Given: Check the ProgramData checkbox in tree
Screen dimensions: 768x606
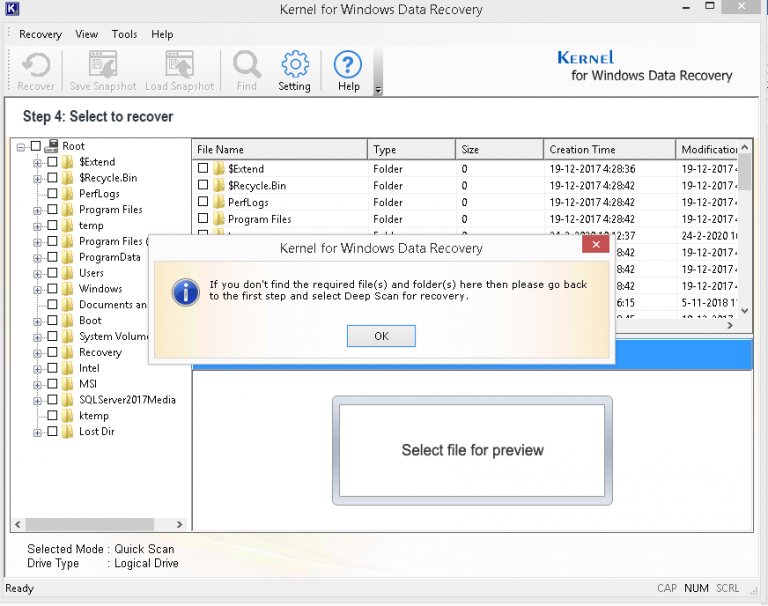Looking at the screenshot, I should pos(52,257).
